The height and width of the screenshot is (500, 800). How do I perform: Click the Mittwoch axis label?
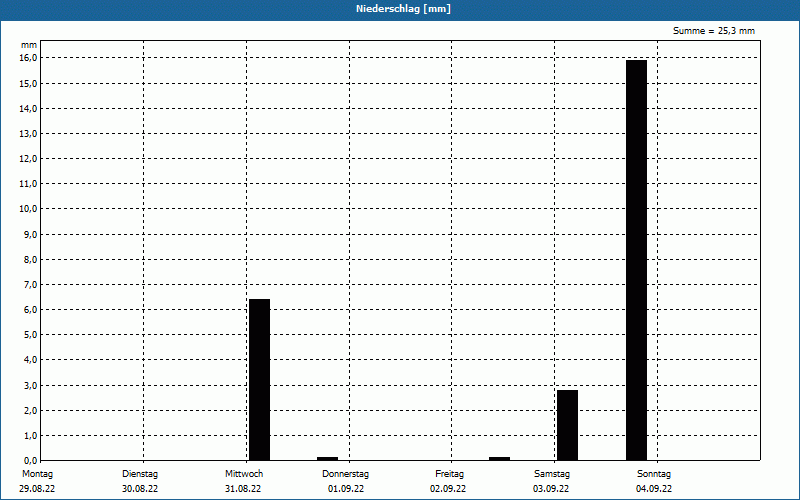point(244,474)
